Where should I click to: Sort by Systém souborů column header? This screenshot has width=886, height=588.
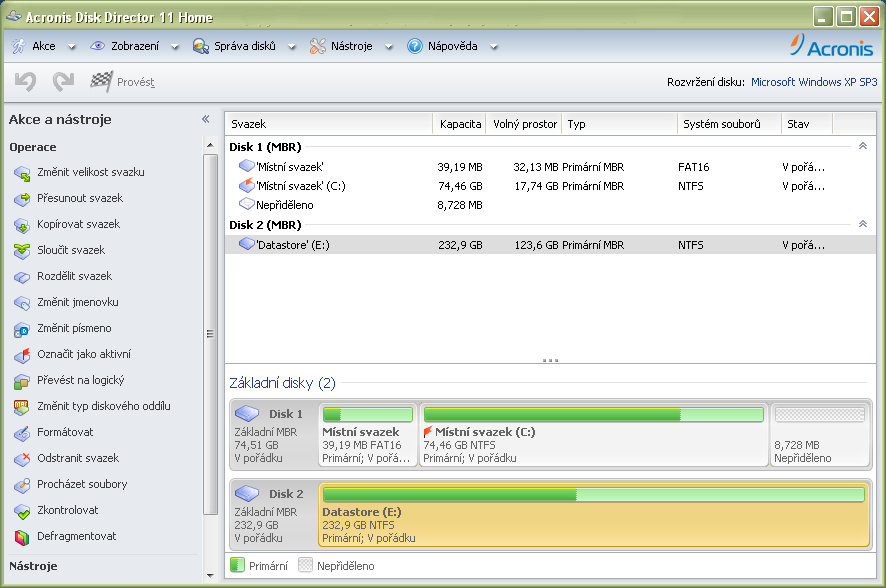click(729, 124)
